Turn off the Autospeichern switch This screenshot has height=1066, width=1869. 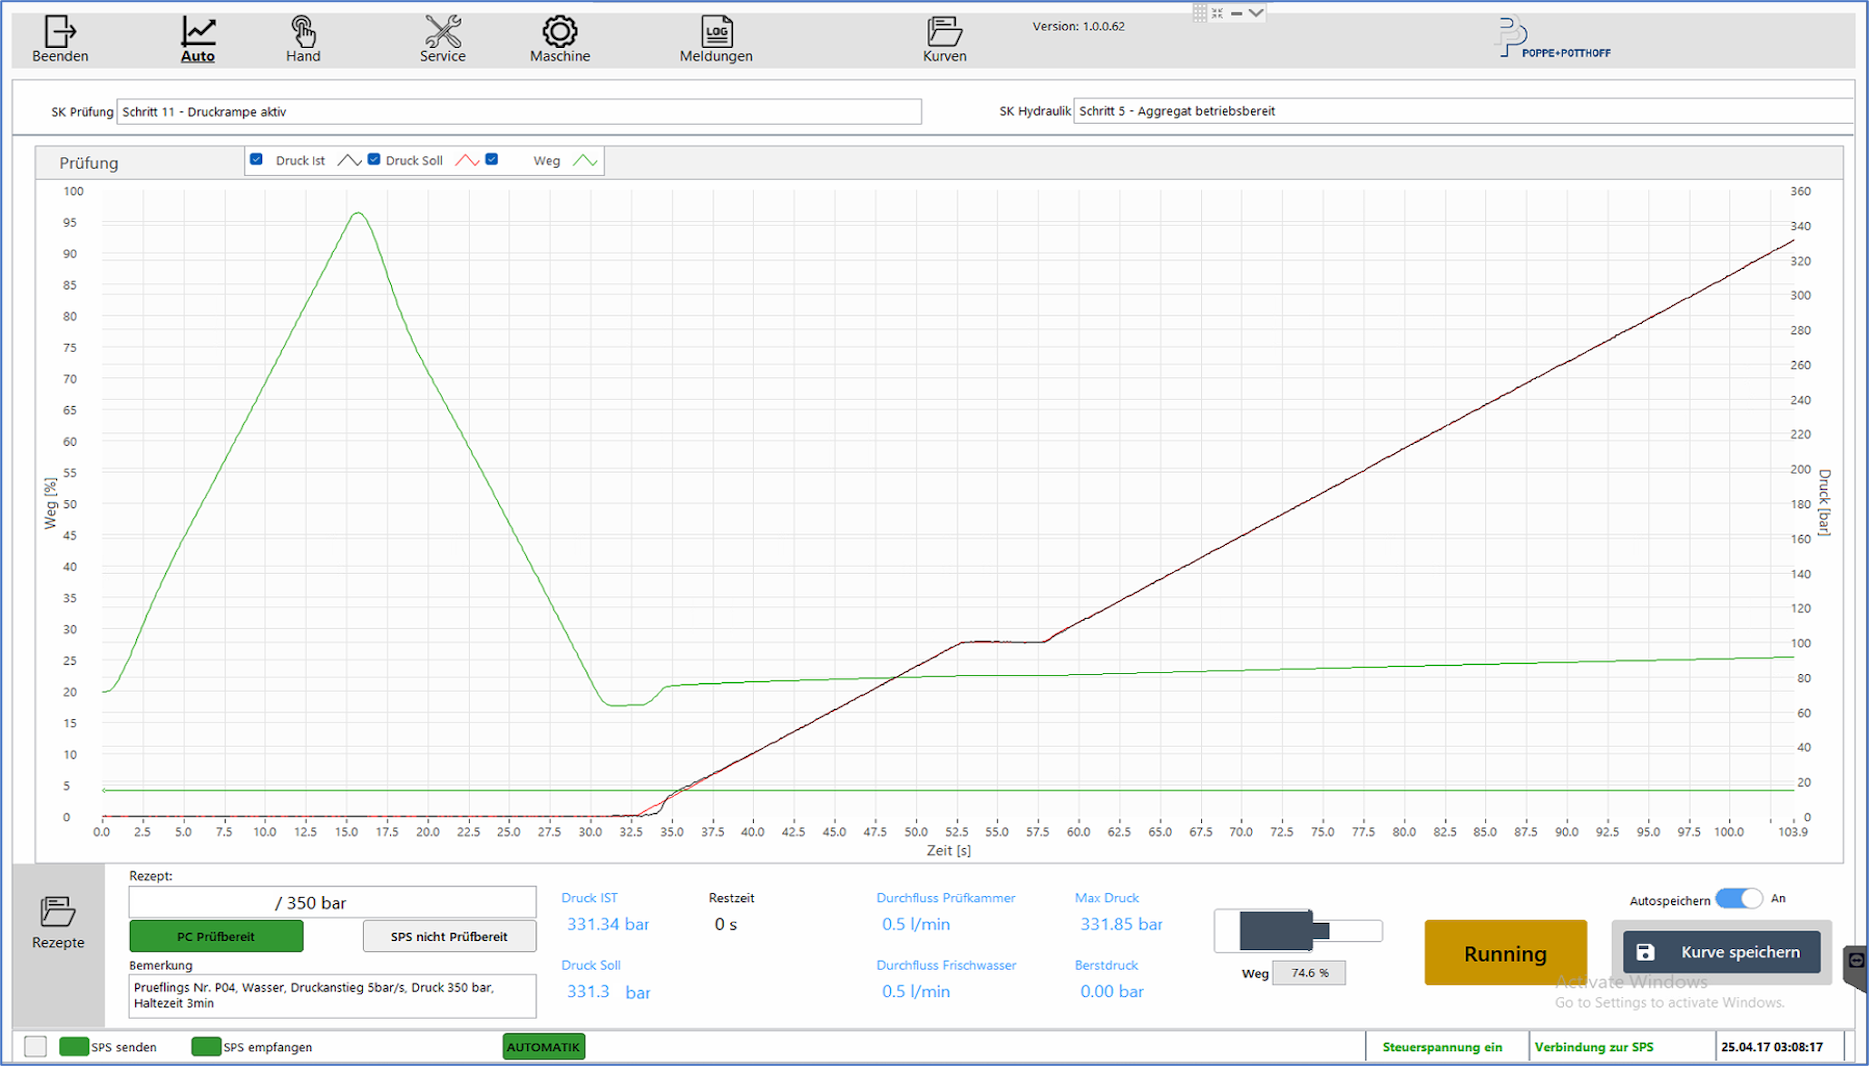[x=1739, y=898]
